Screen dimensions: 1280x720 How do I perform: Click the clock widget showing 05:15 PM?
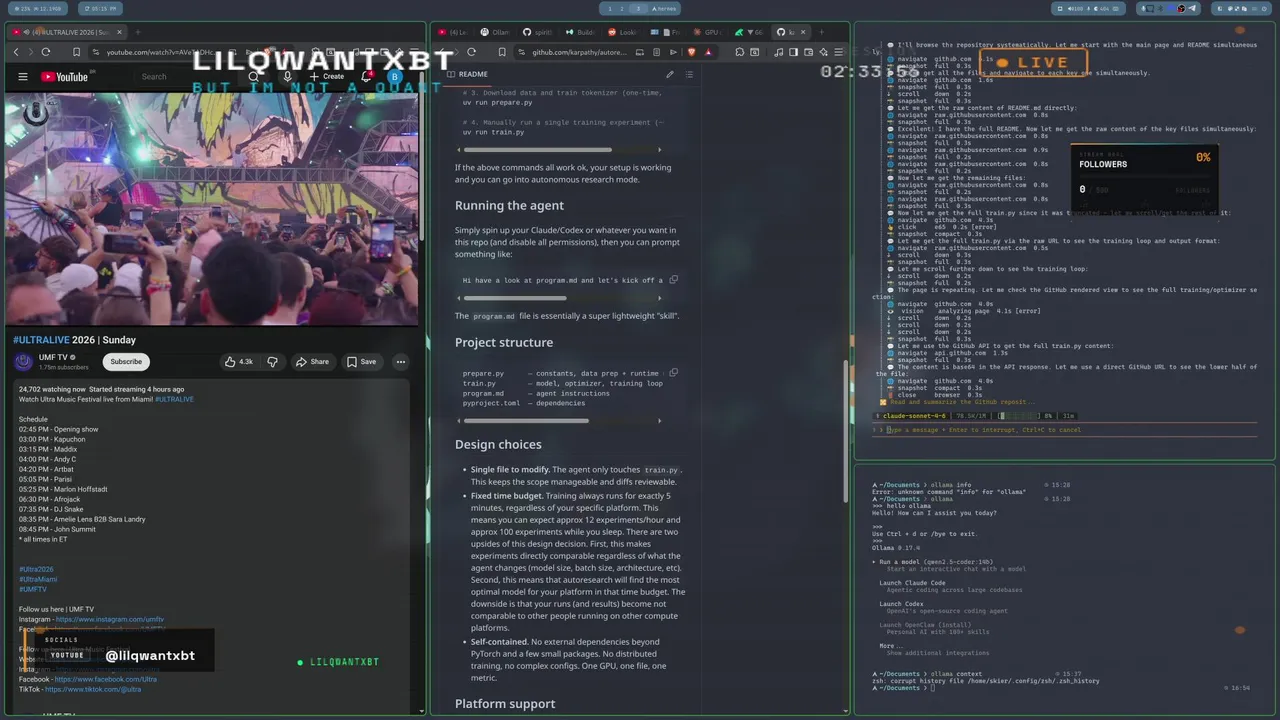[x=102, y=9]
